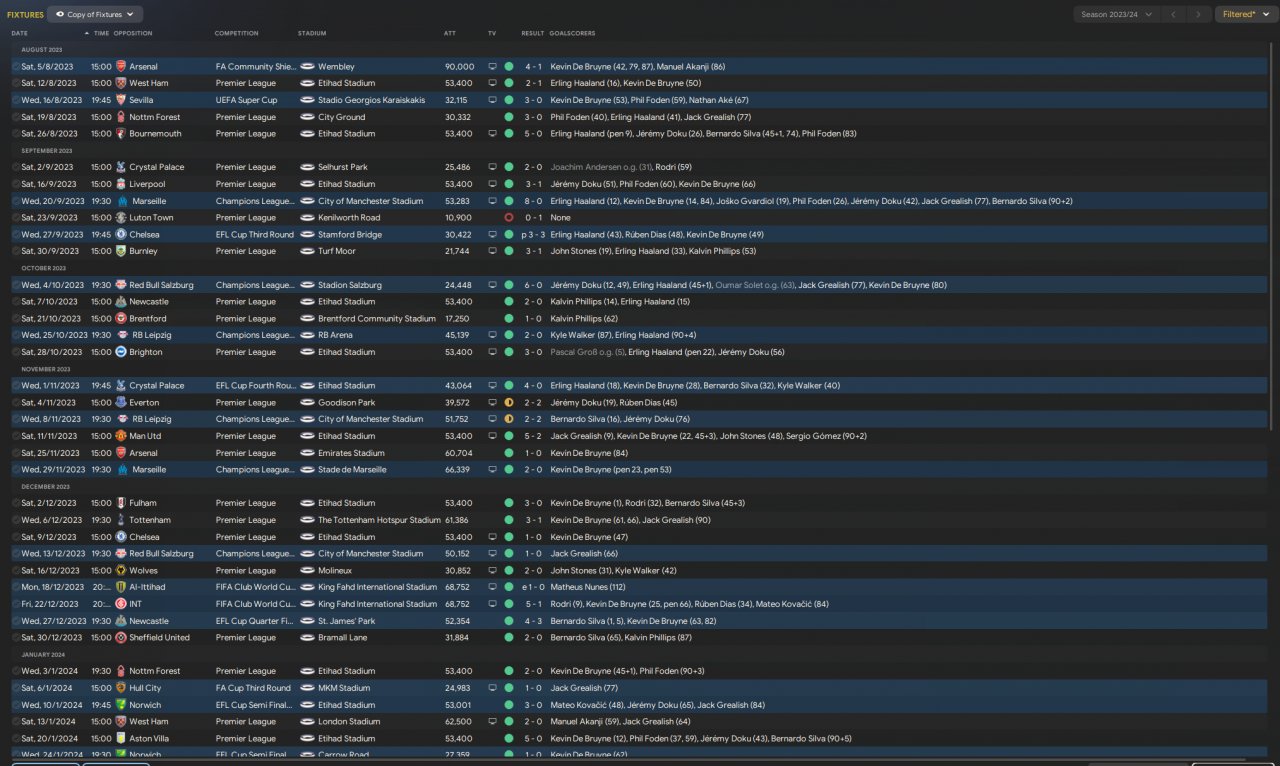This screenshot has height=766, width=1280.
Task: Click the TV broadcast icon in Sevilla row
Action: tap(492, 100)
